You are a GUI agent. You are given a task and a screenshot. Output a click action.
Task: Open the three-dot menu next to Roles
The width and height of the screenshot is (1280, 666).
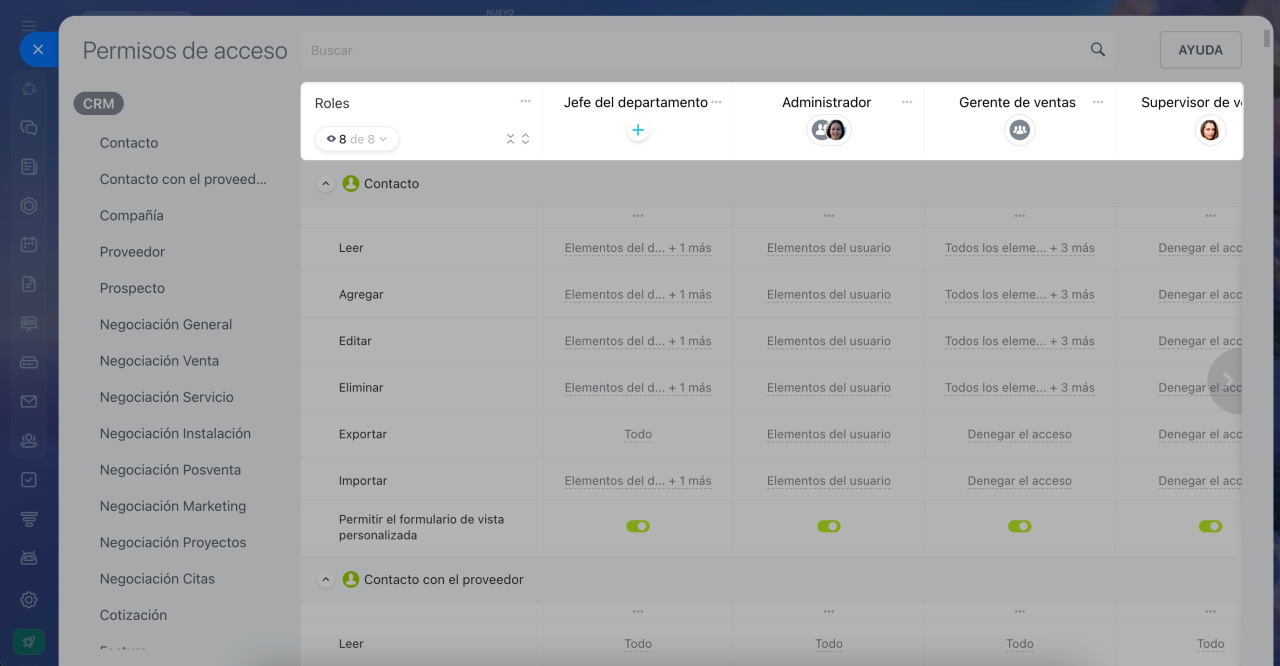[x=525, y=101]
